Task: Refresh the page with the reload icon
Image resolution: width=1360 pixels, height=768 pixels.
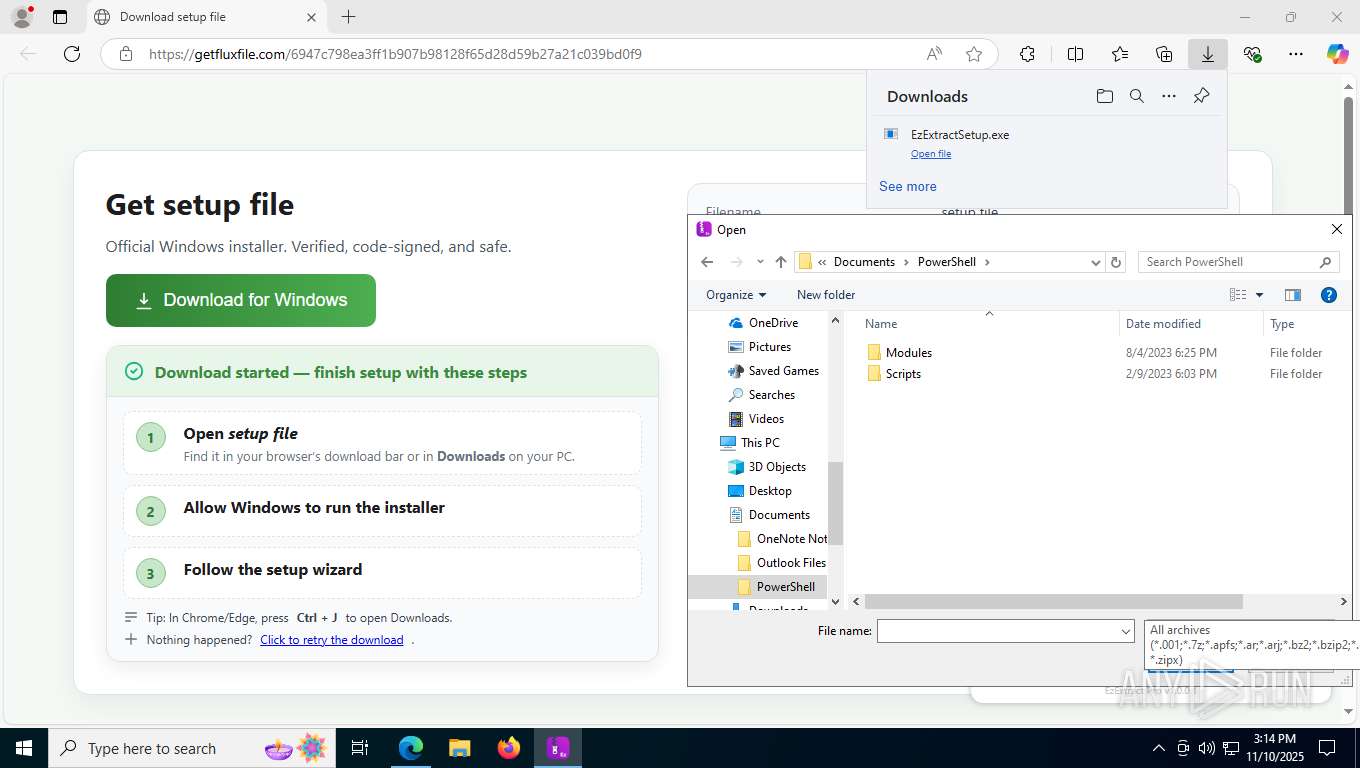Action: coord(72,54)
